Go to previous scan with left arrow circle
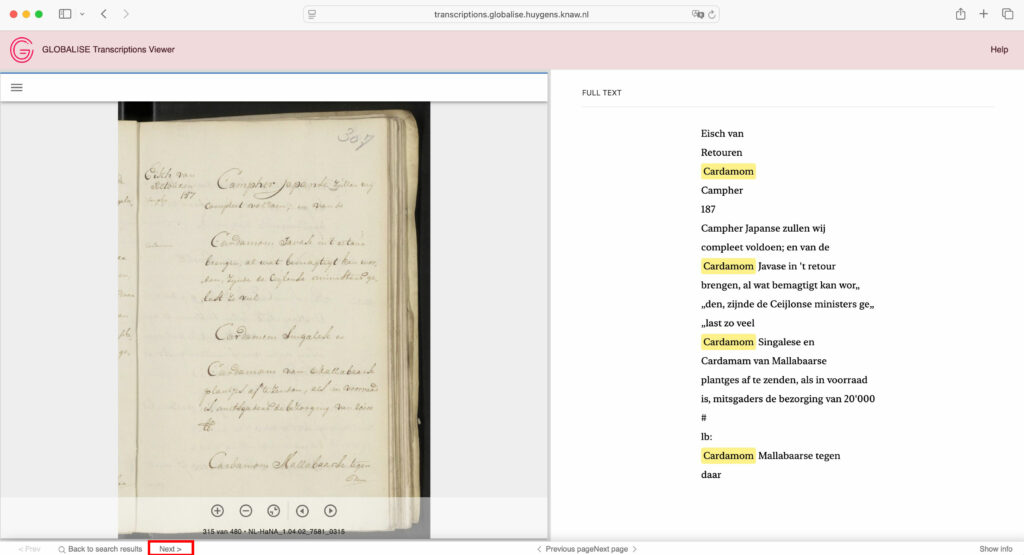The width and height of the screenshot is (1024, 555). pyautogui.click(x=302, y=511)
